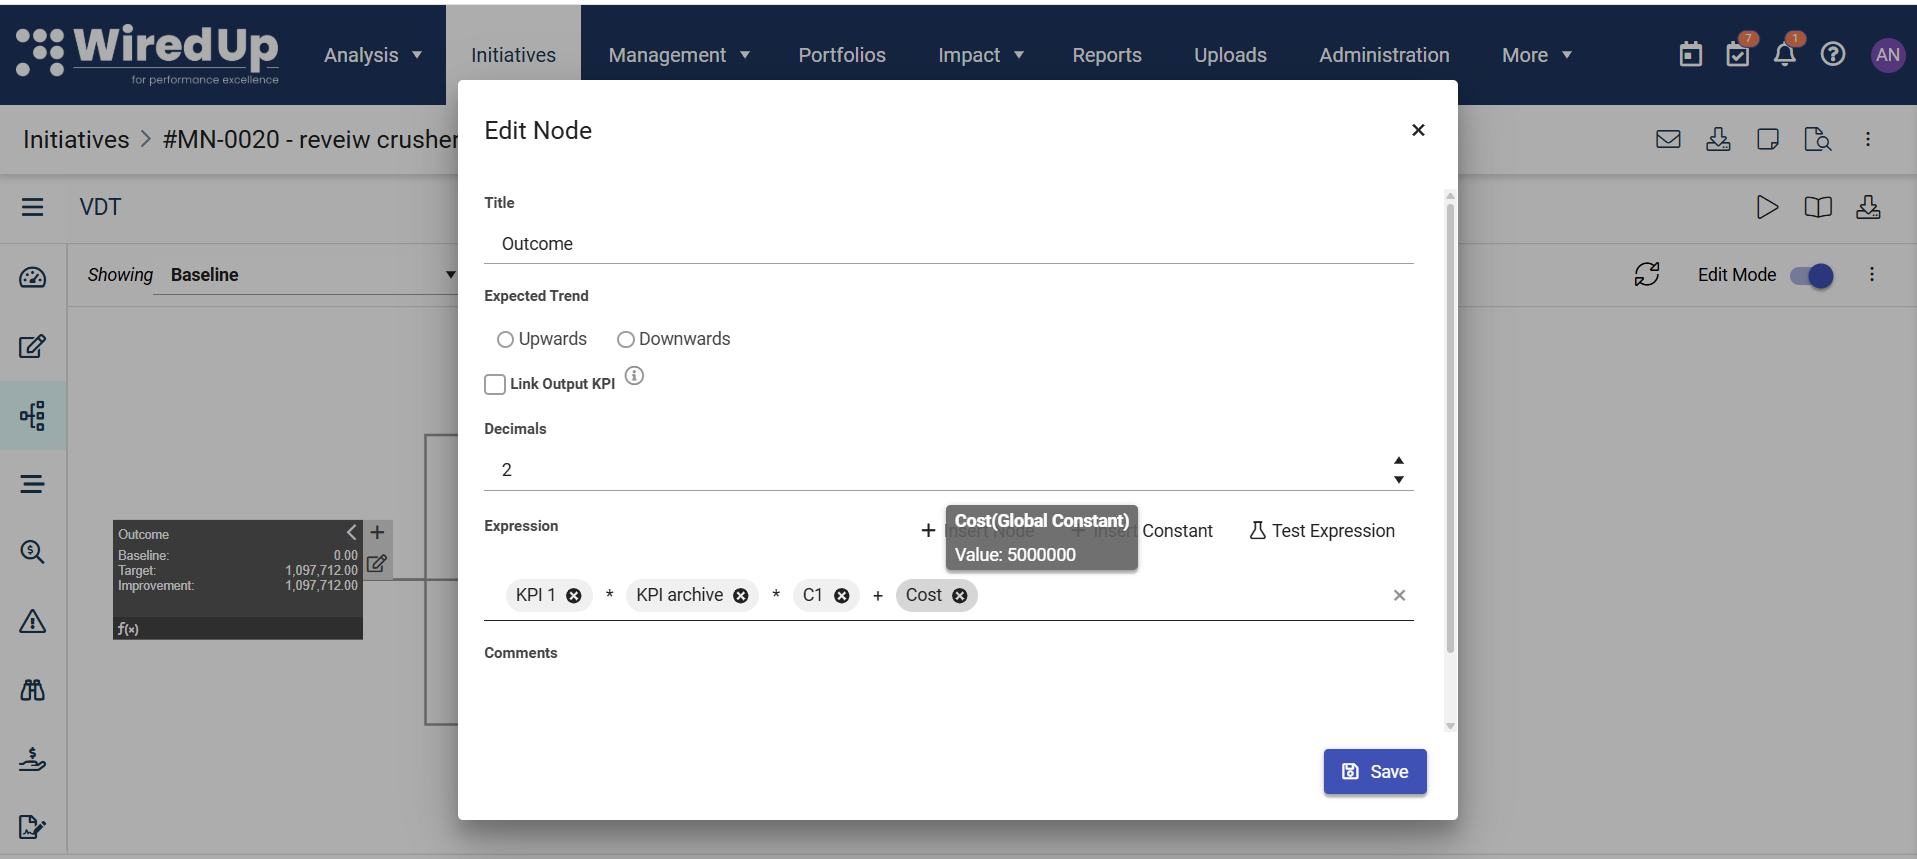1917x859 pixels.
Task: Click the Title input field
Action: pos(948,244)
